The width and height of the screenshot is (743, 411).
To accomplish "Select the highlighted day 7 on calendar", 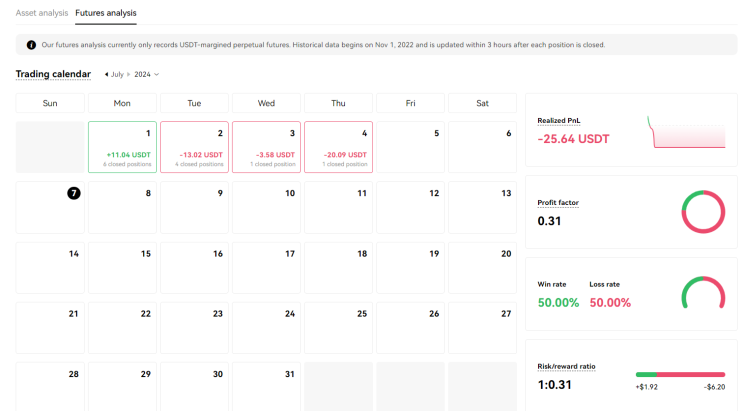I will pos(73,193).
